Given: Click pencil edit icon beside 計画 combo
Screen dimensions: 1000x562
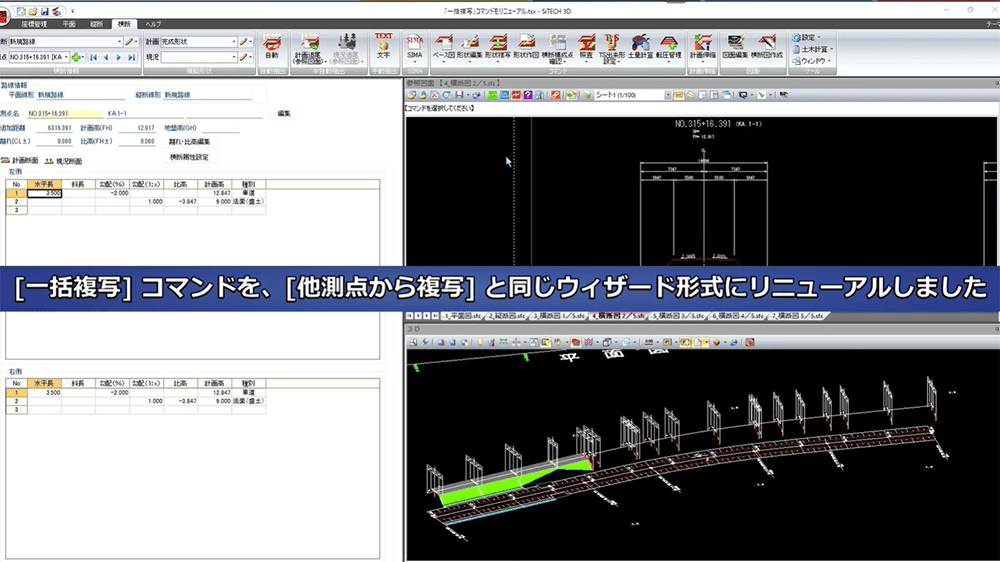Looking at the screenshot, I should 244,41.
